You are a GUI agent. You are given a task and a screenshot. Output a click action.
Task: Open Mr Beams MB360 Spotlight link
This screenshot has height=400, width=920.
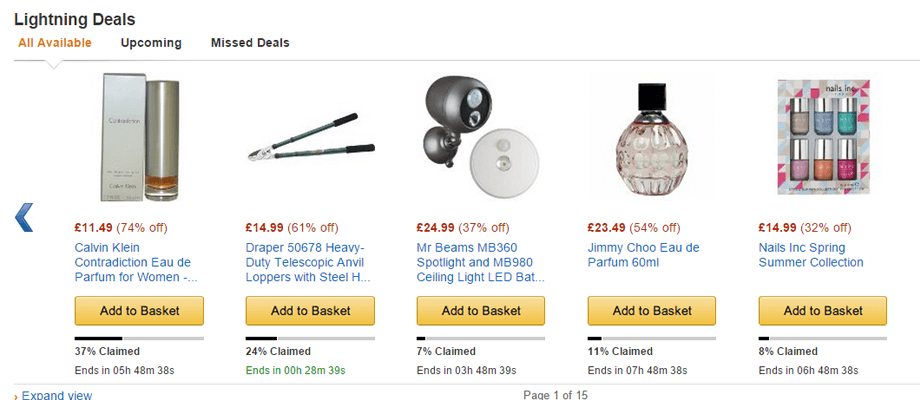(481, 262)
